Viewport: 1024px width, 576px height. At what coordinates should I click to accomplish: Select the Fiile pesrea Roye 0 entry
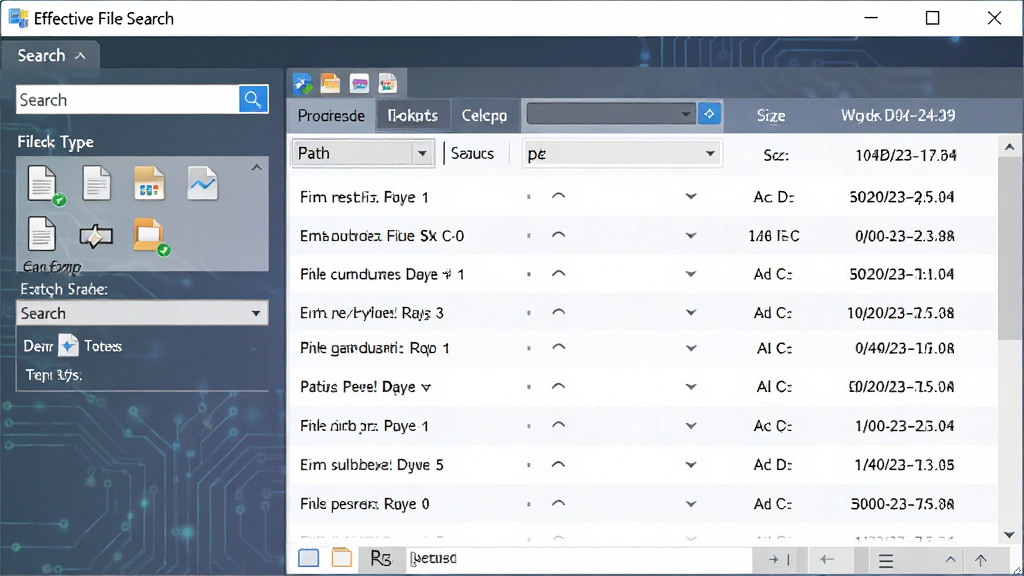click(x=364, y=504)
